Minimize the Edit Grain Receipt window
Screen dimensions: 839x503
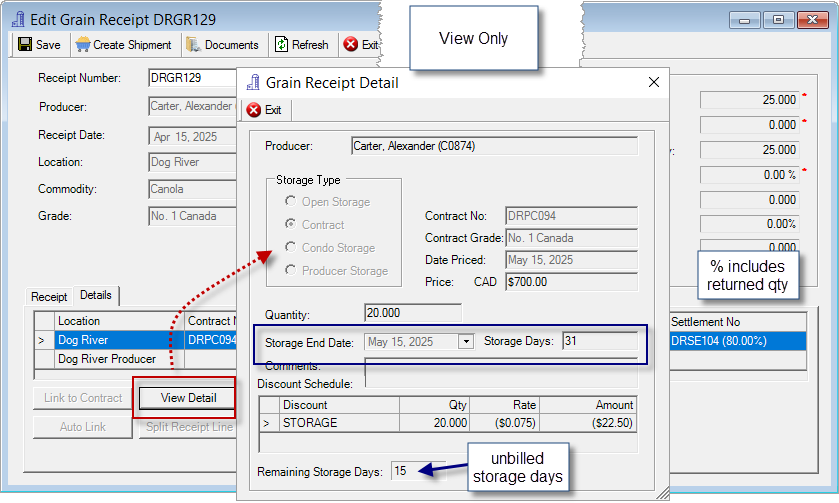click(x=744, y=20)
